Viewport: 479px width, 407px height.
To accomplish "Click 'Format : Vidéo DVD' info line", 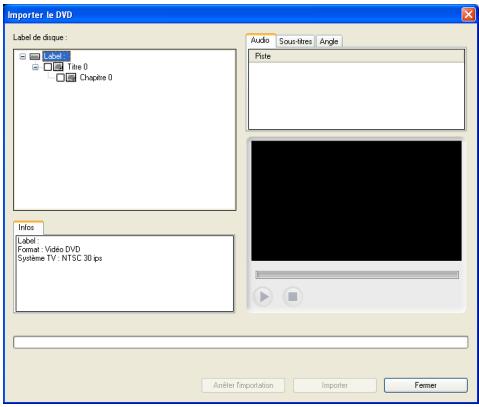I will pyautogui.click(x=49, y=249).
